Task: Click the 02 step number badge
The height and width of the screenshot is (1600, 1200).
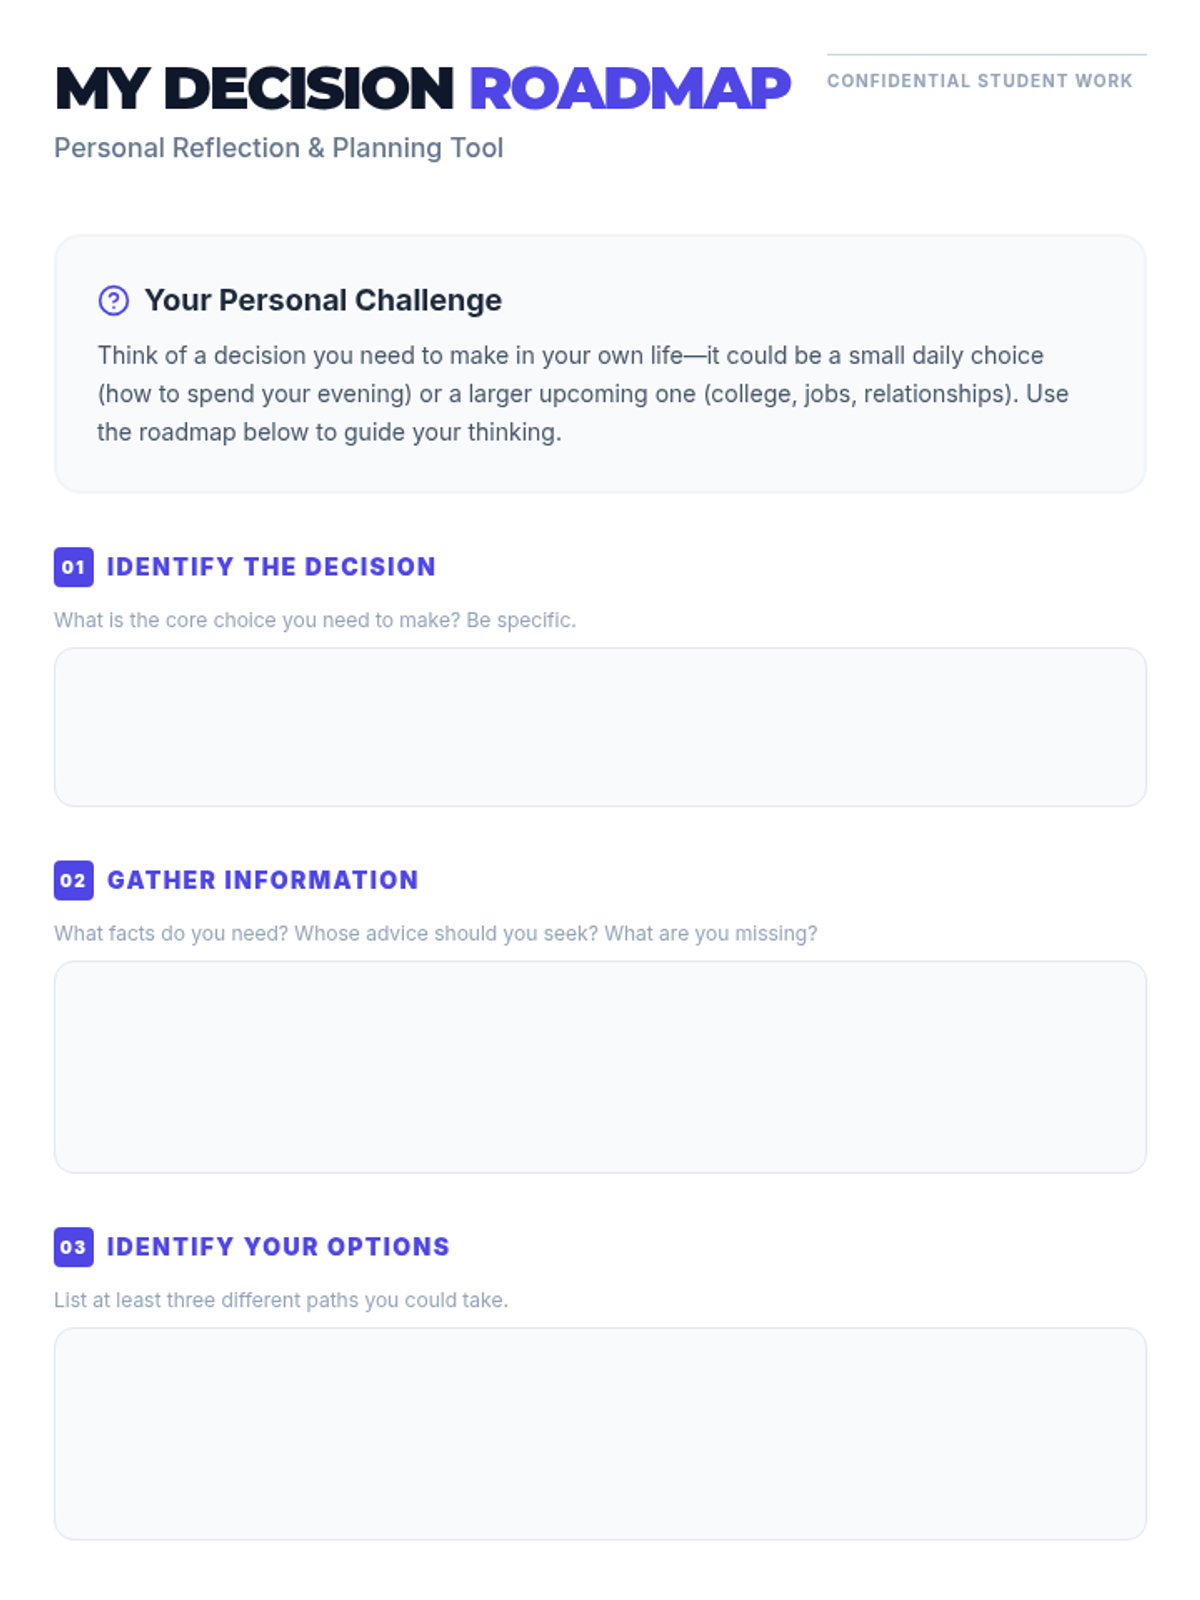Action: click(x=73, y=880)
